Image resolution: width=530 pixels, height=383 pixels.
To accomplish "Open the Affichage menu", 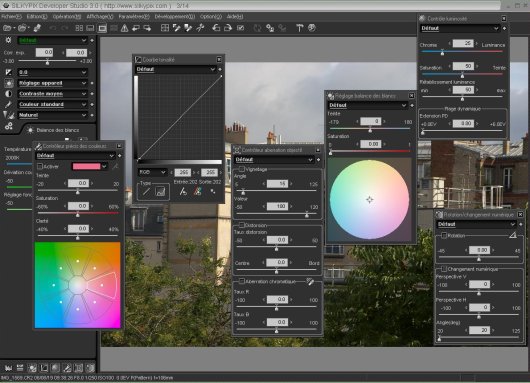I will coord(100,17).
